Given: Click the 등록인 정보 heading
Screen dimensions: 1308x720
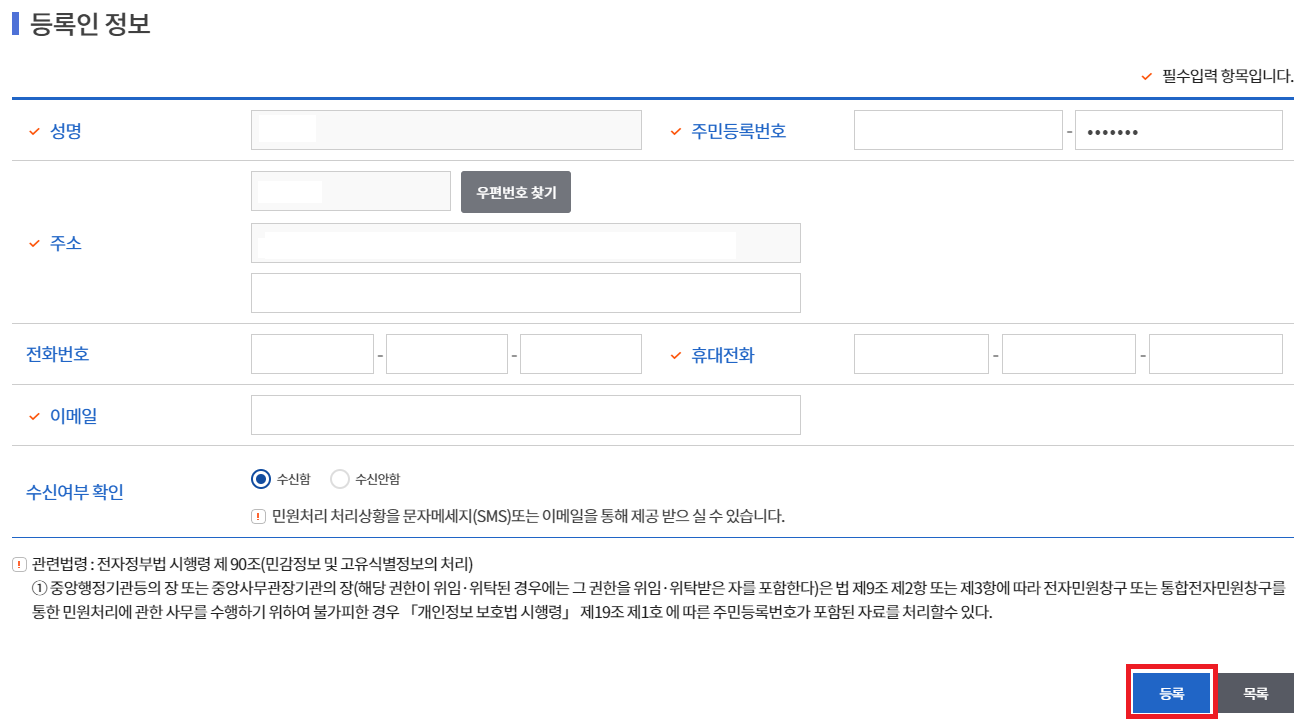Looking at the screenshot, I should [91, 23].
